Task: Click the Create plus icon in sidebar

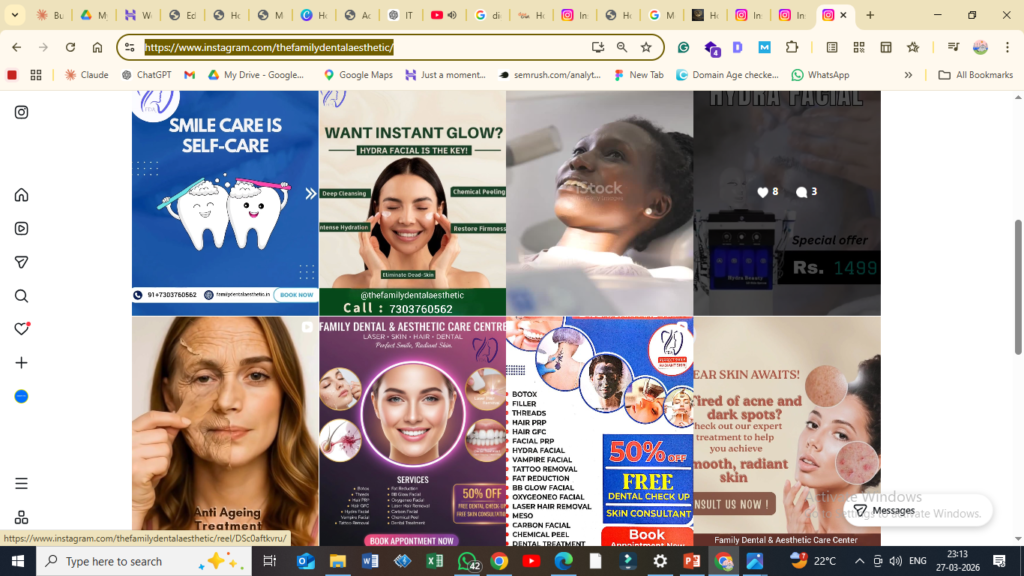Action: coord(21,363)
